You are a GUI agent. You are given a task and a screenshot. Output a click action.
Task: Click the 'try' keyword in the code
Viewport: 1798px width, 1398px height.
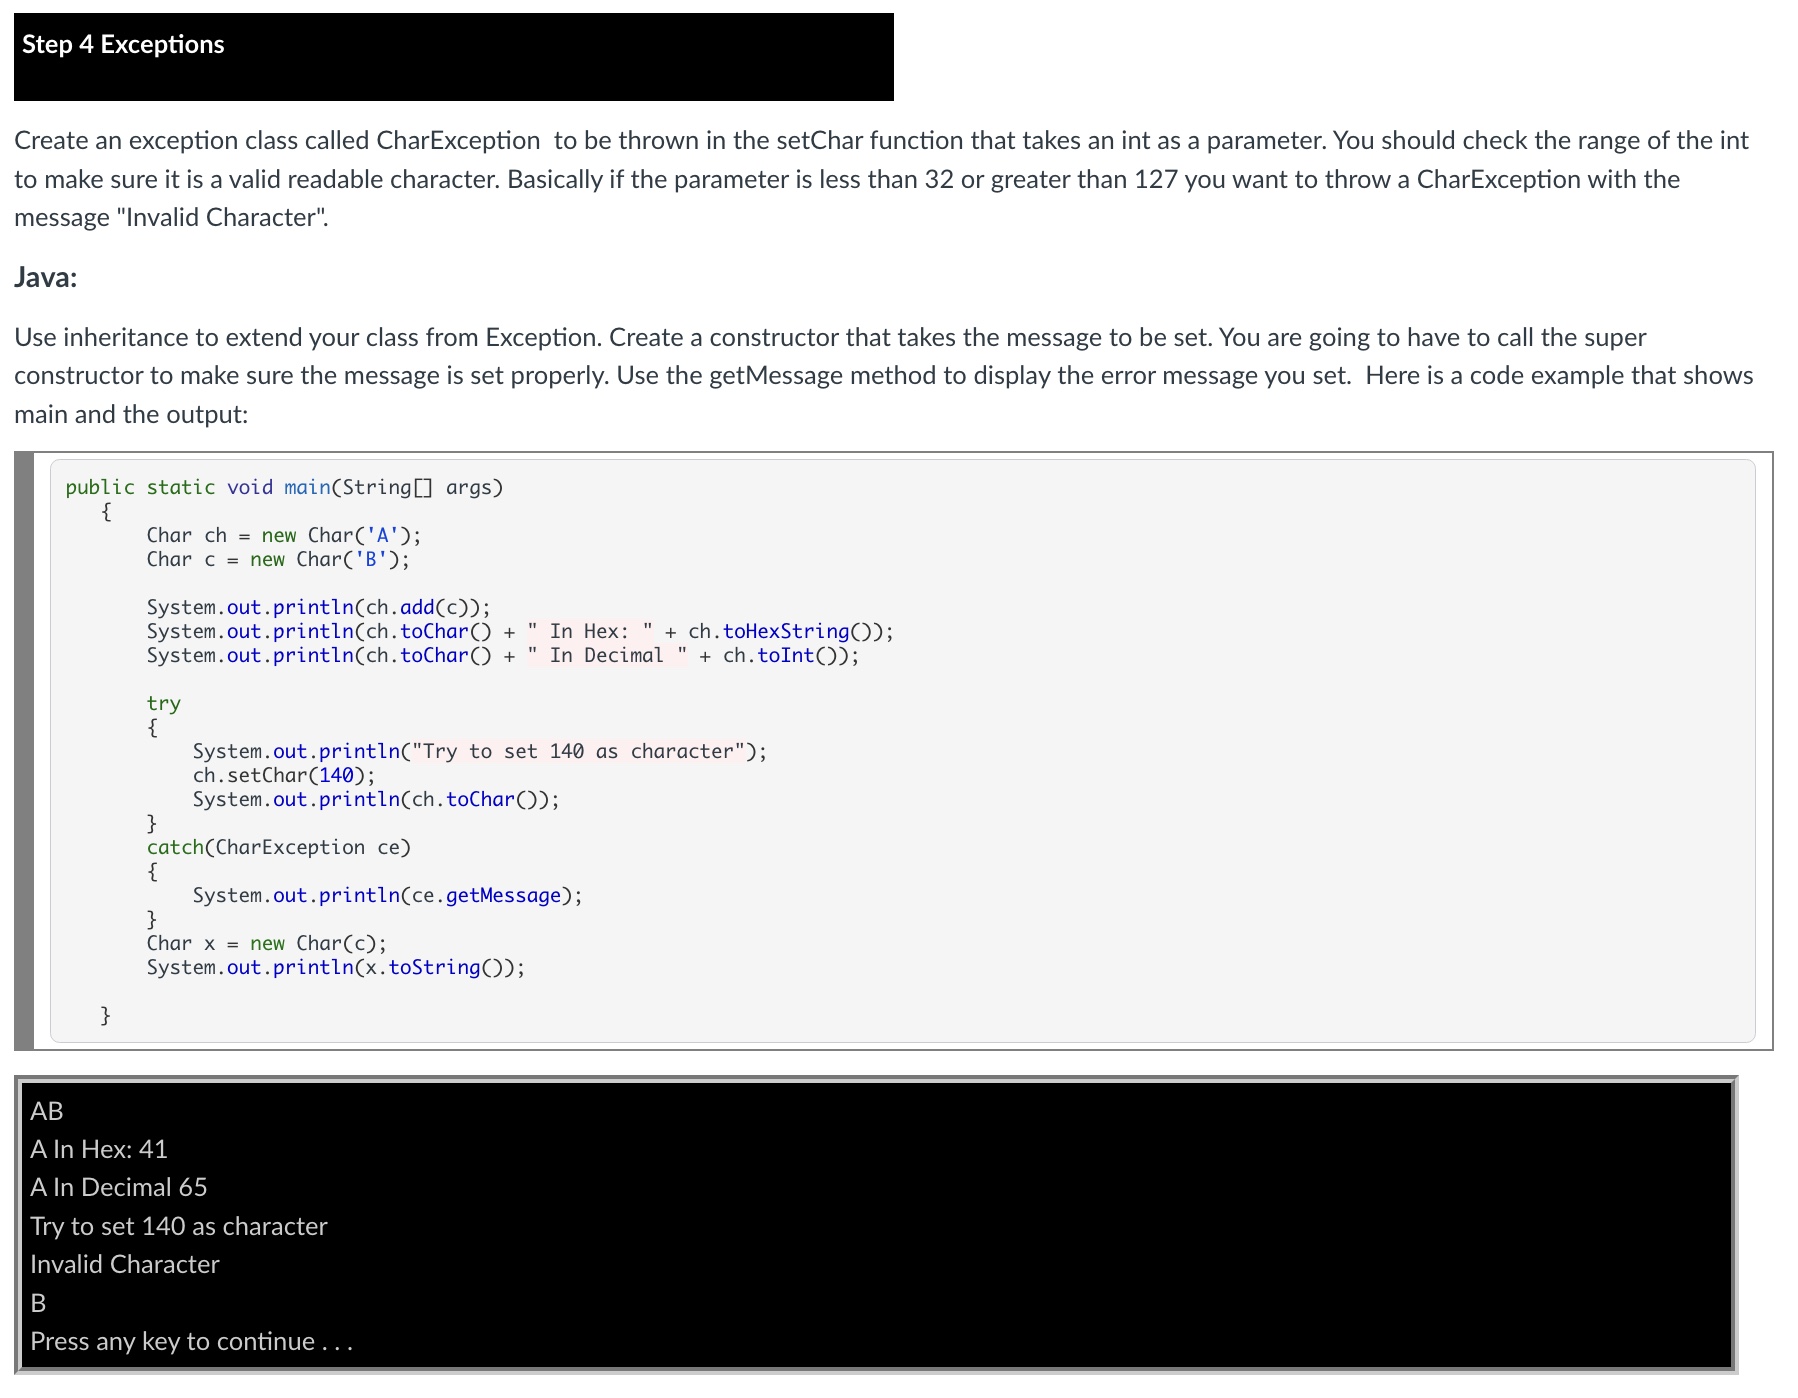[x=164, y=703]
